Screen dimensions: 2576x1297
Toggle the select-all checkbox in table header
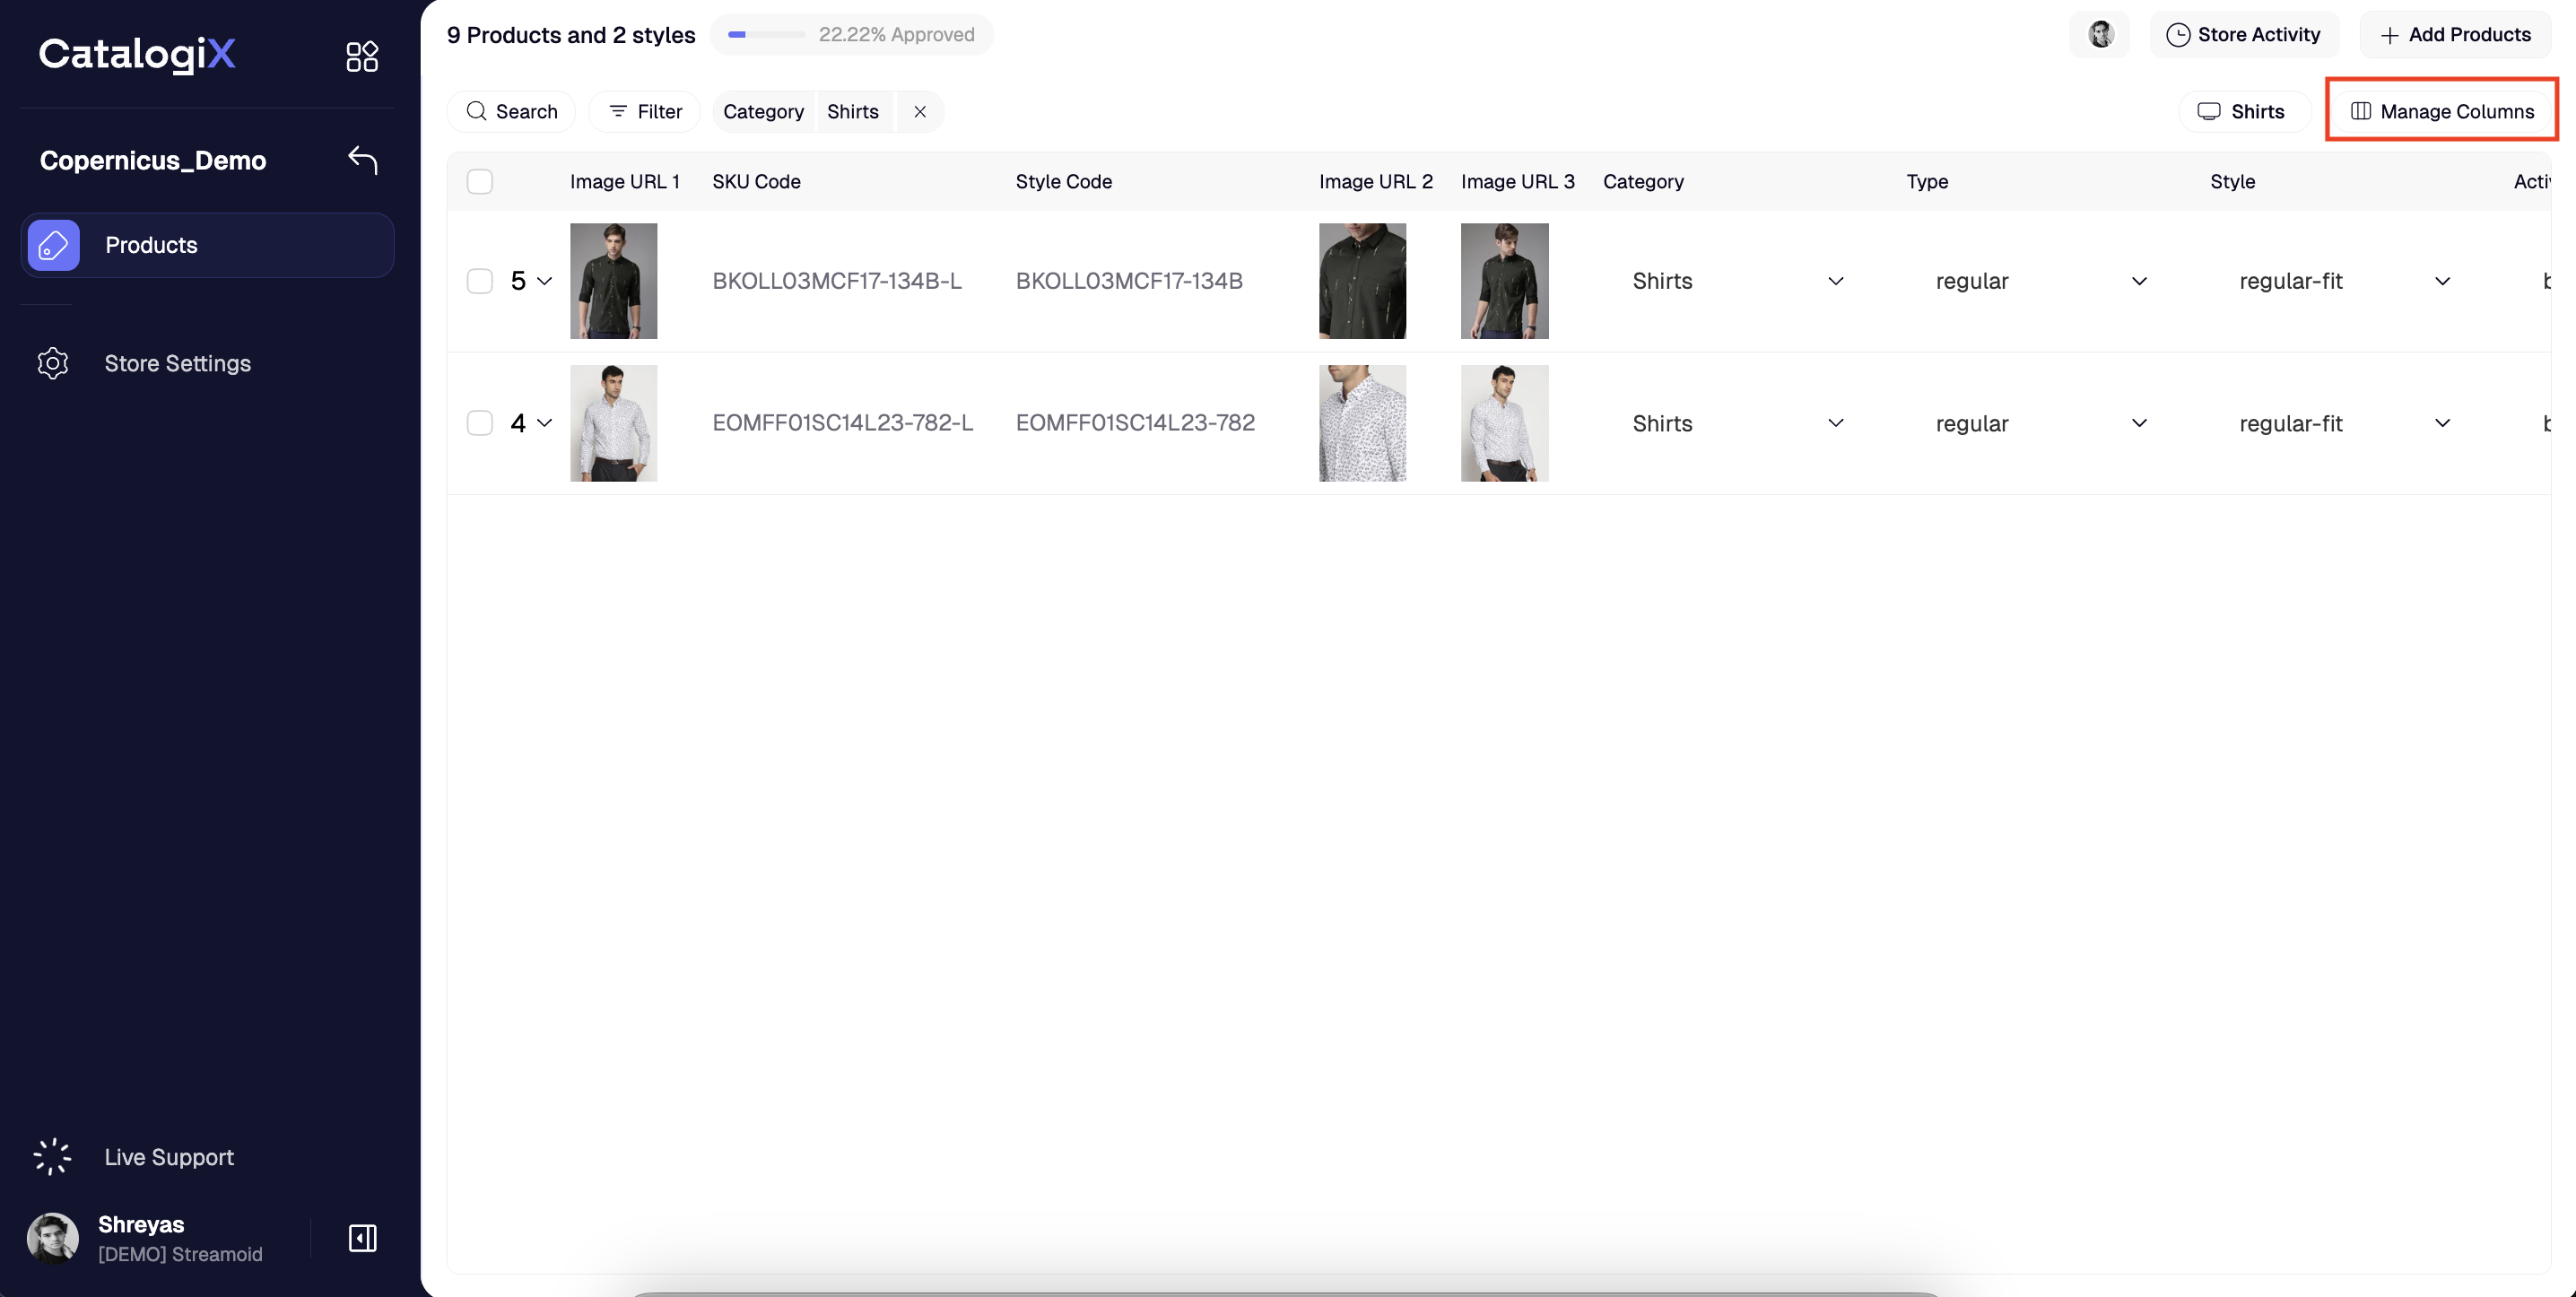coord(480,182)
